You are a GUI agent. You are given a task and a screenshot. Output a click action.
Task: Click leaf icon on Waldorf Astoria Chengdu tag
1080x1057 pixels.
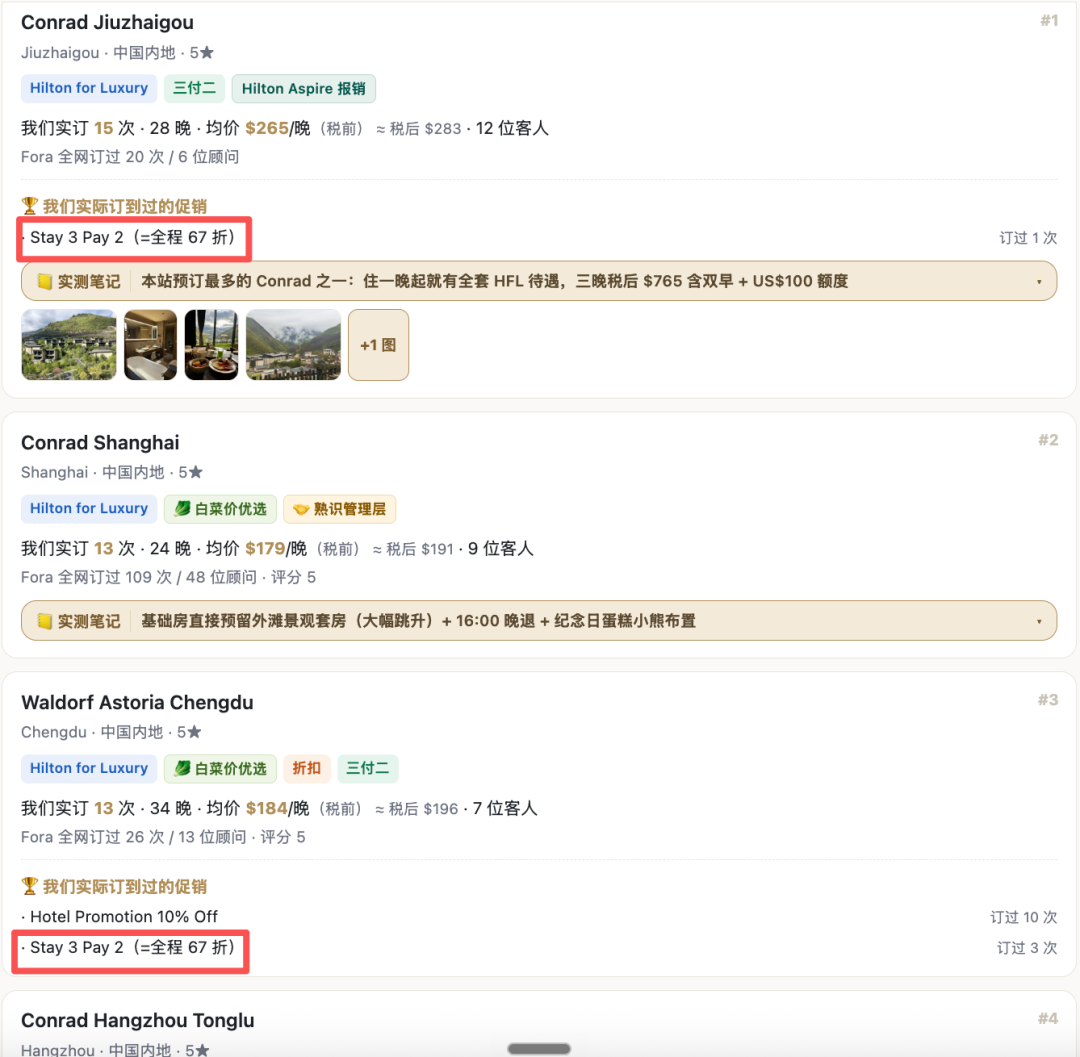[x=183, y=768]
